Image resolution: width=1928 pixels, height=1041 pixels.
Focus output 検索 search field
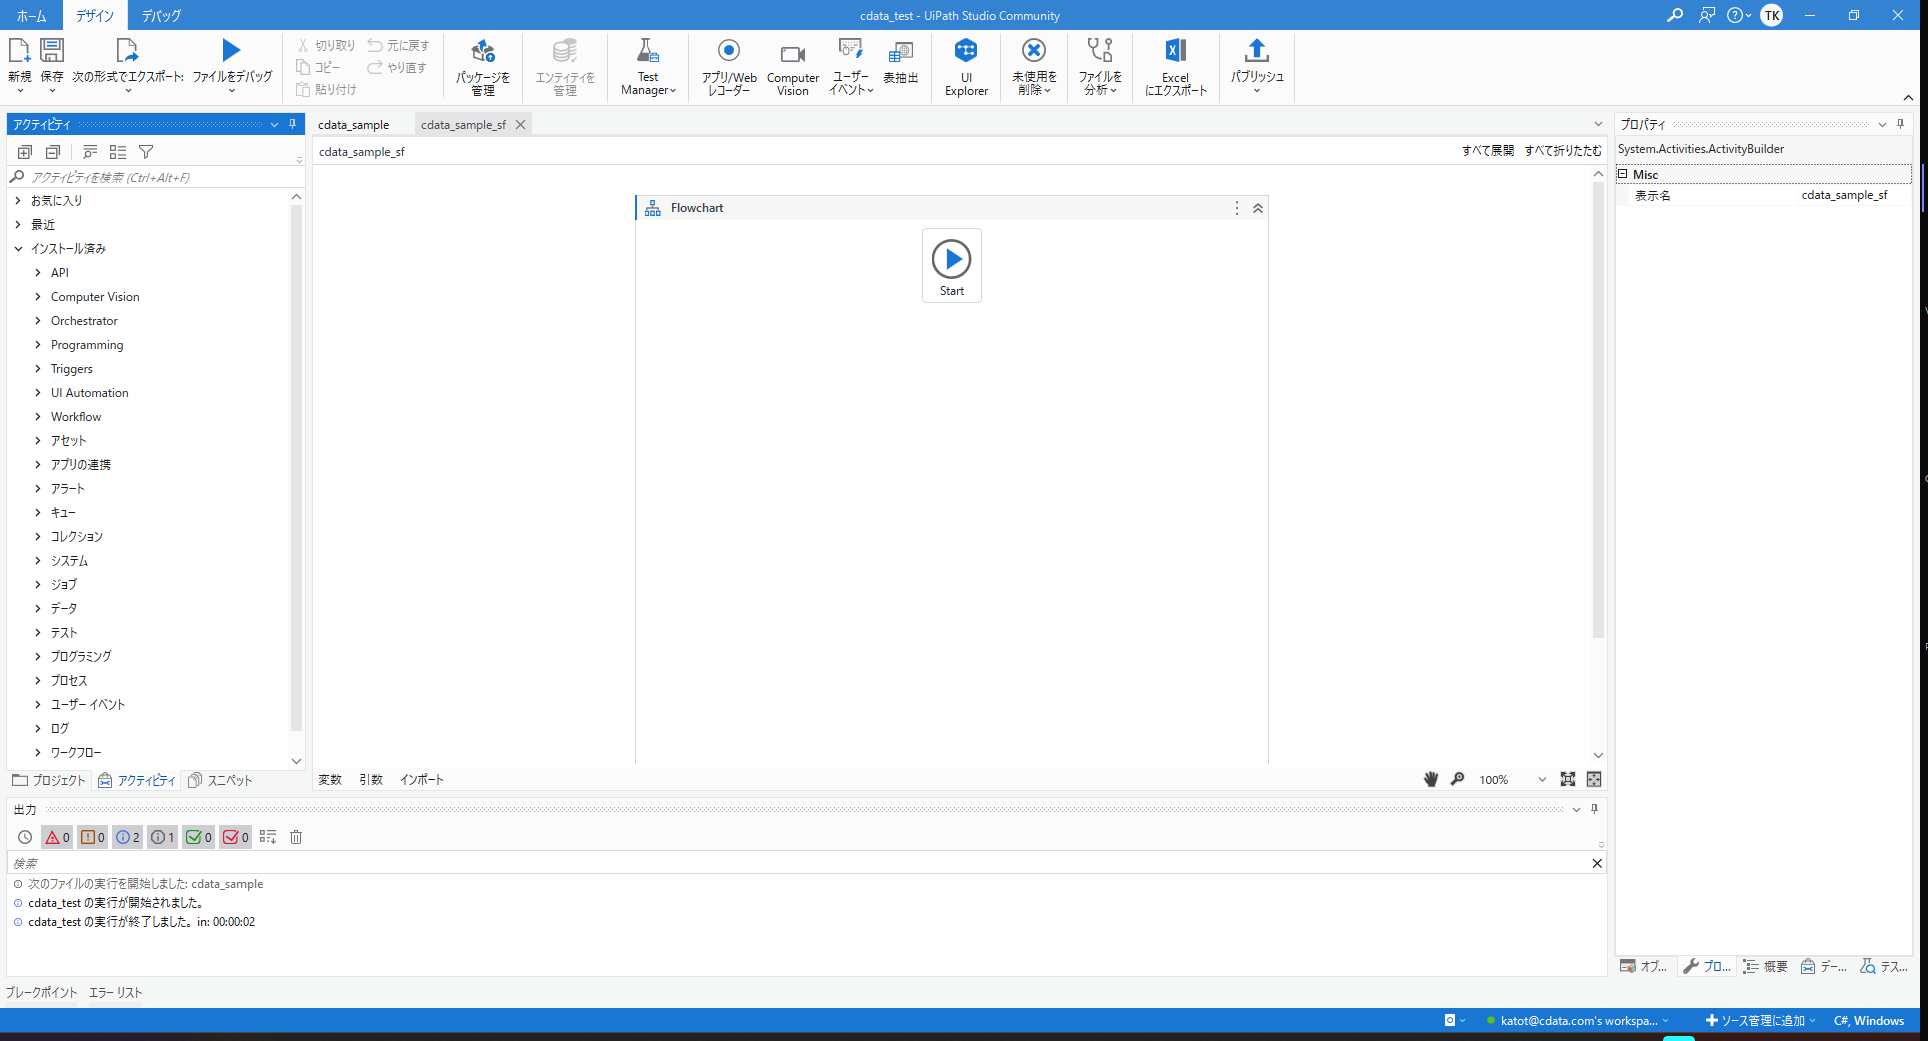[798, 863]
